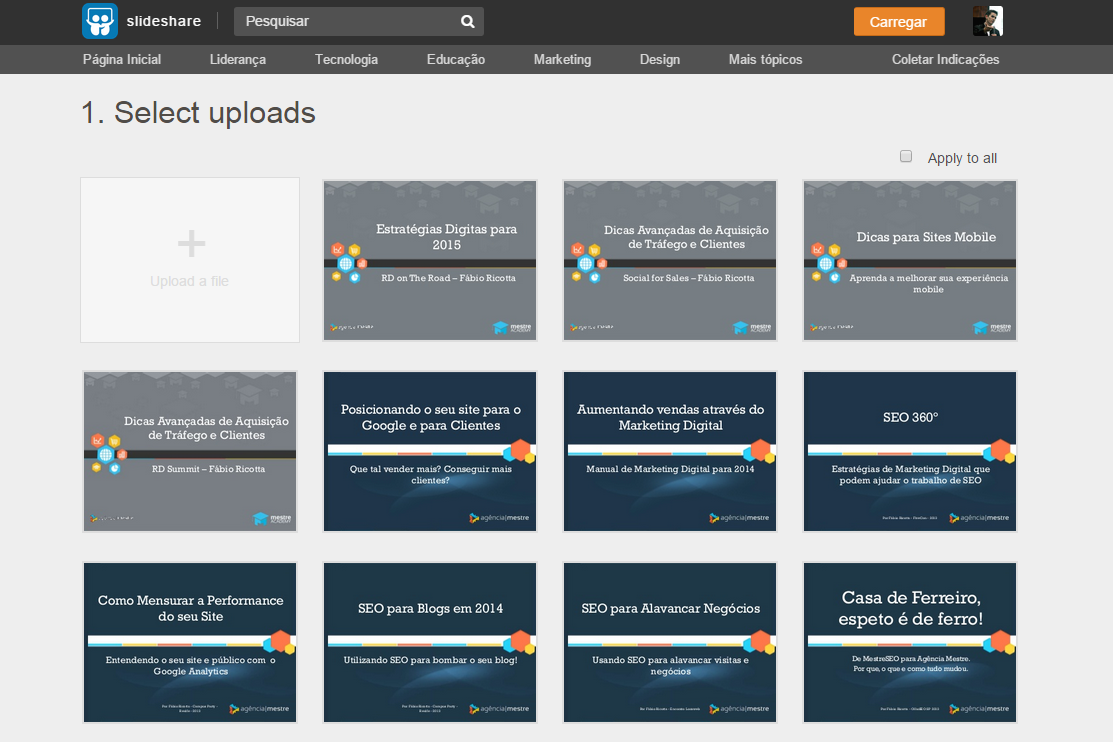Viewport: 1113px width, 742px height.
Task: Open the Design category
Action: pyautogui.click(x=659, y=59)
